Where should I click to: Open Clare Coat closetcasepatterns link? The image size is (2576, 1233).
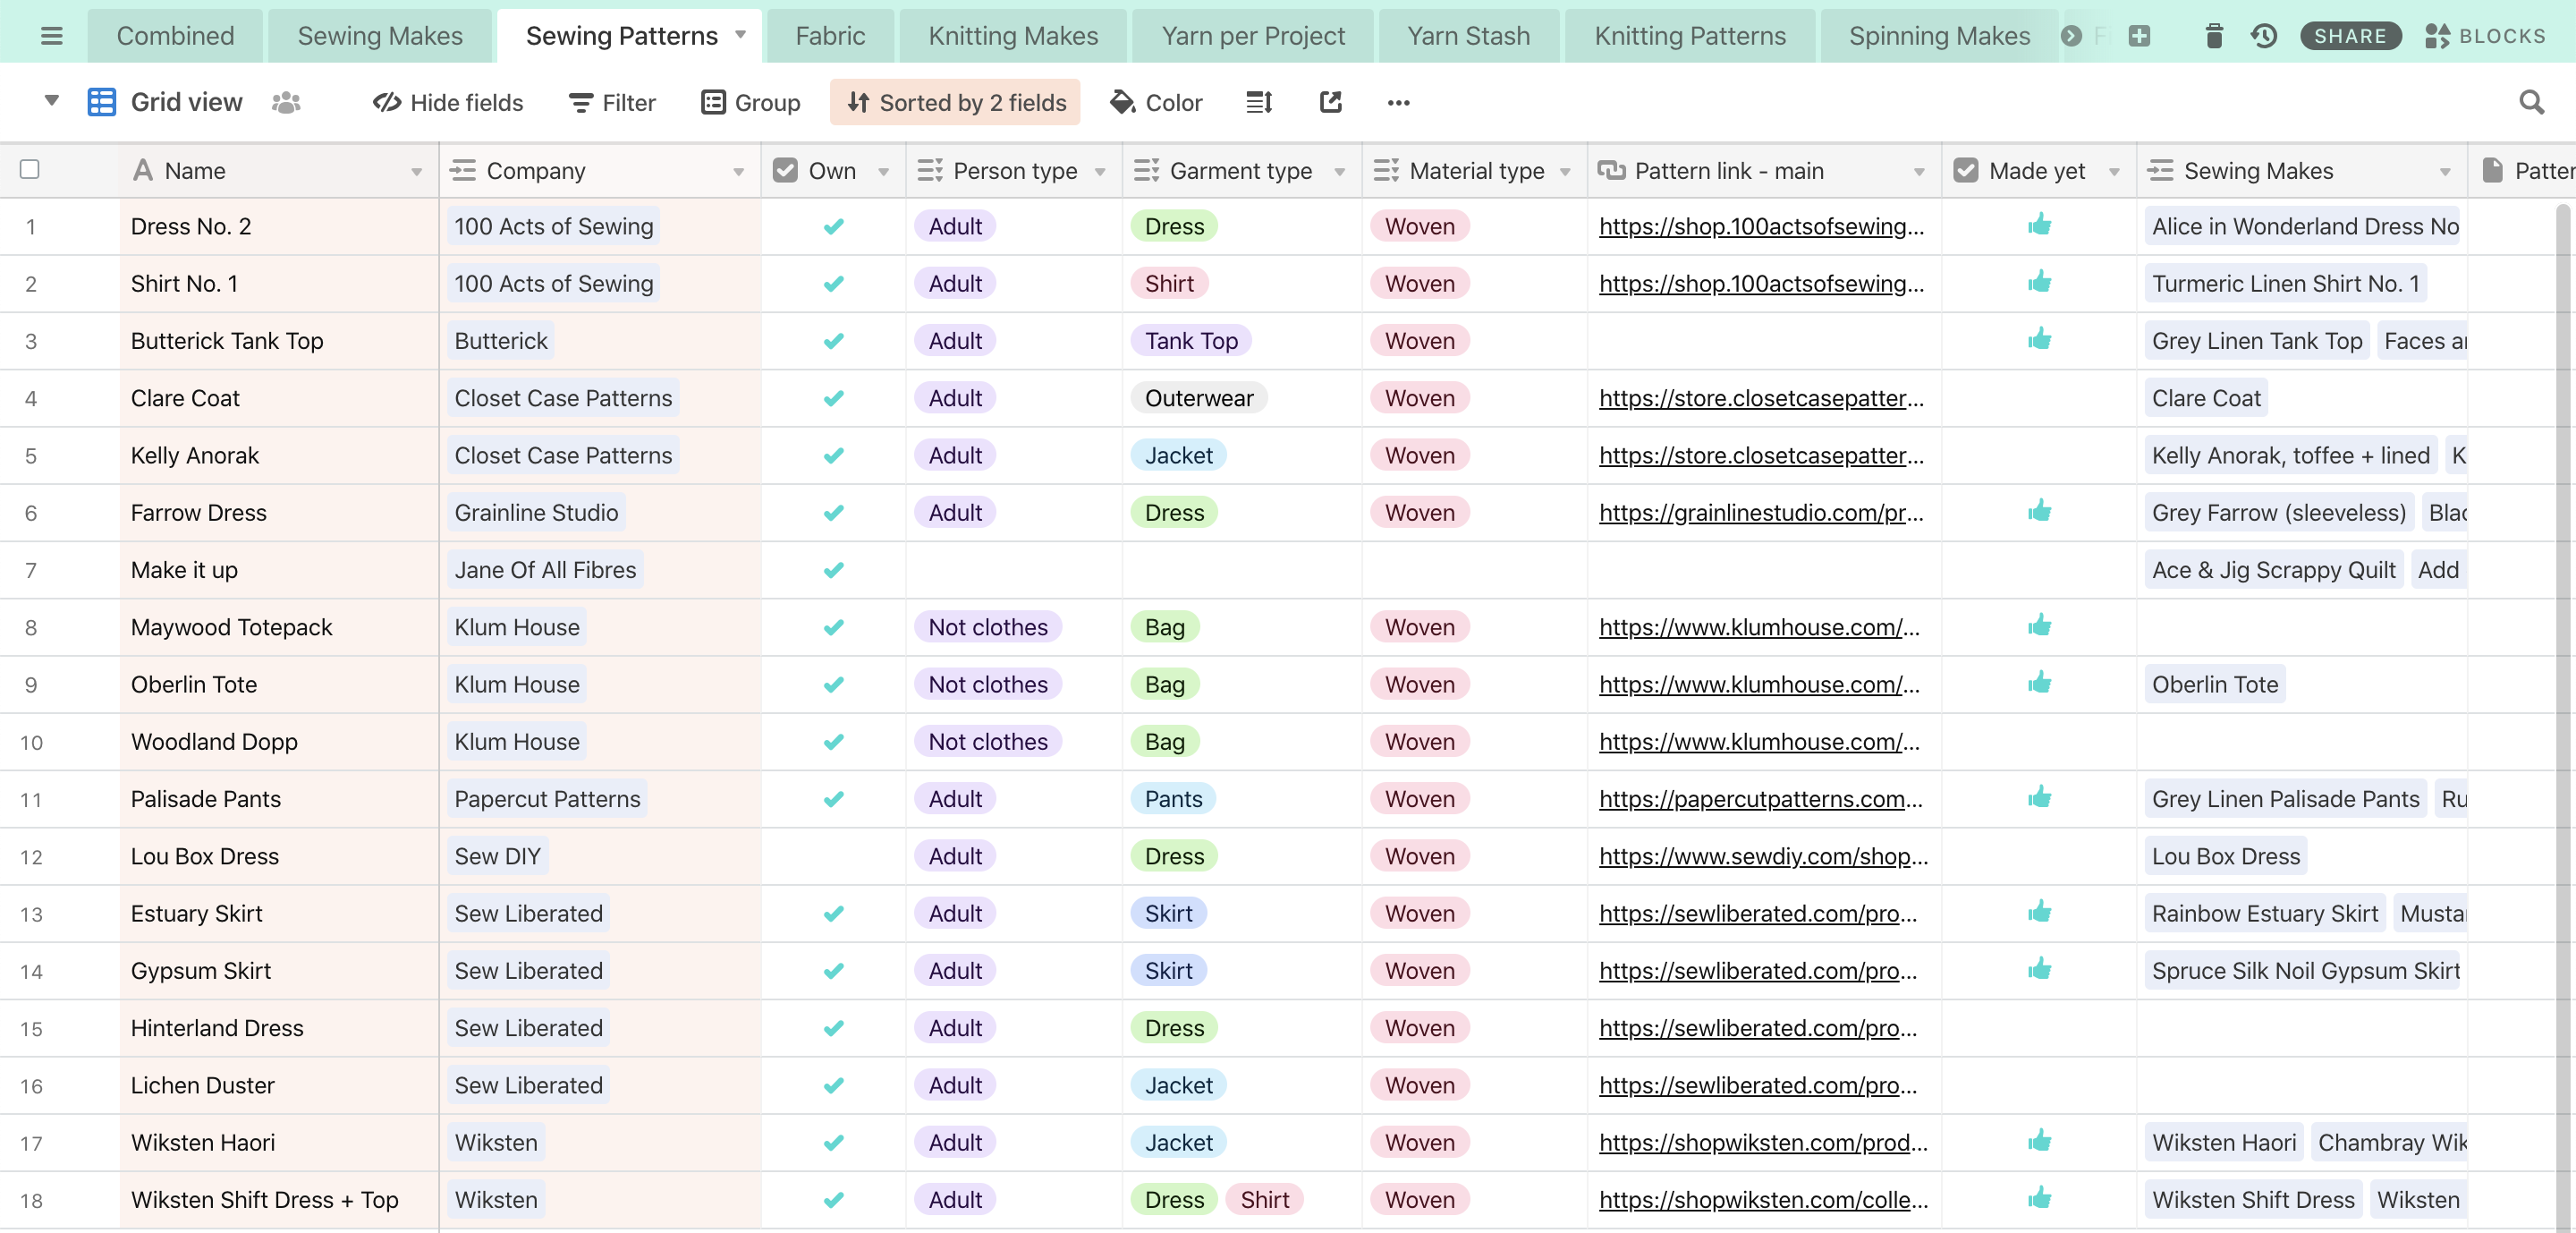point(1761,399)
